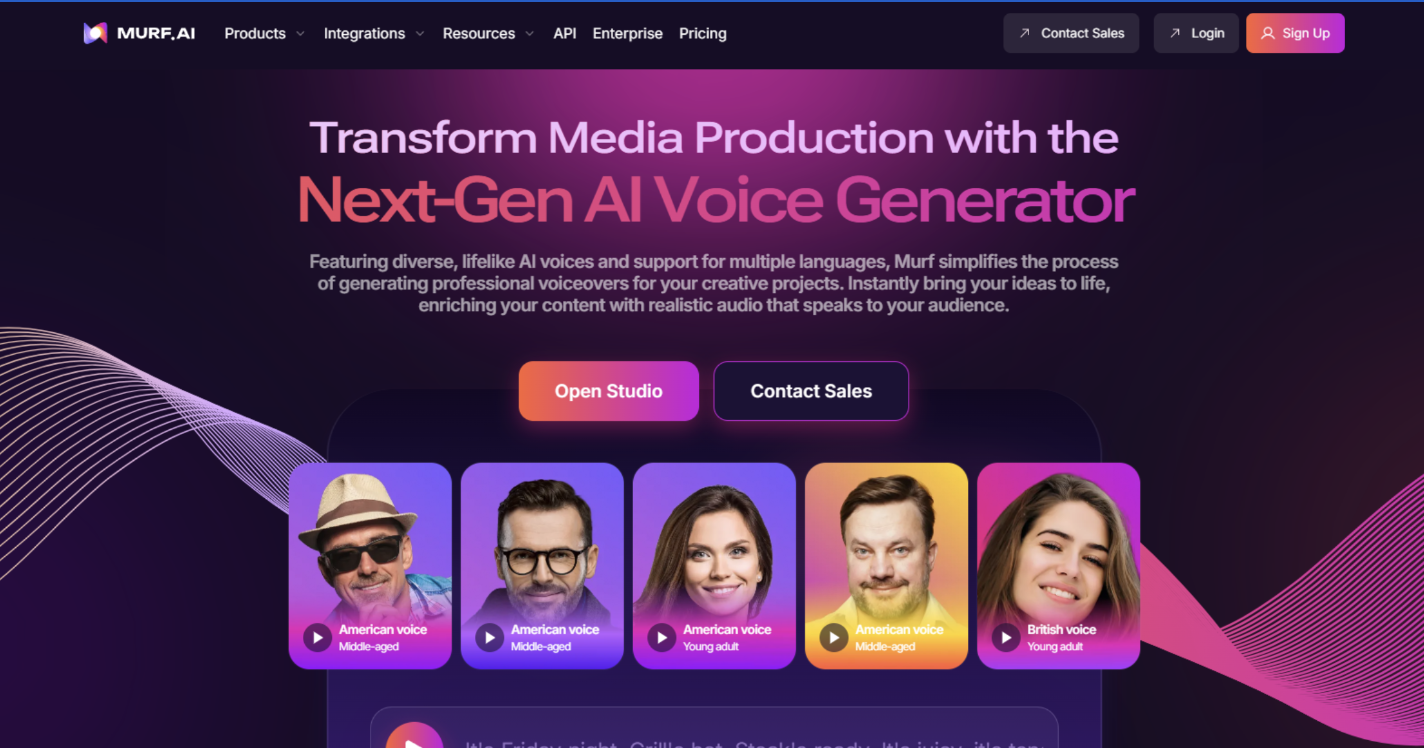Click the Murf.AI logo icon
1424x748 pixels.
point(95,33)
